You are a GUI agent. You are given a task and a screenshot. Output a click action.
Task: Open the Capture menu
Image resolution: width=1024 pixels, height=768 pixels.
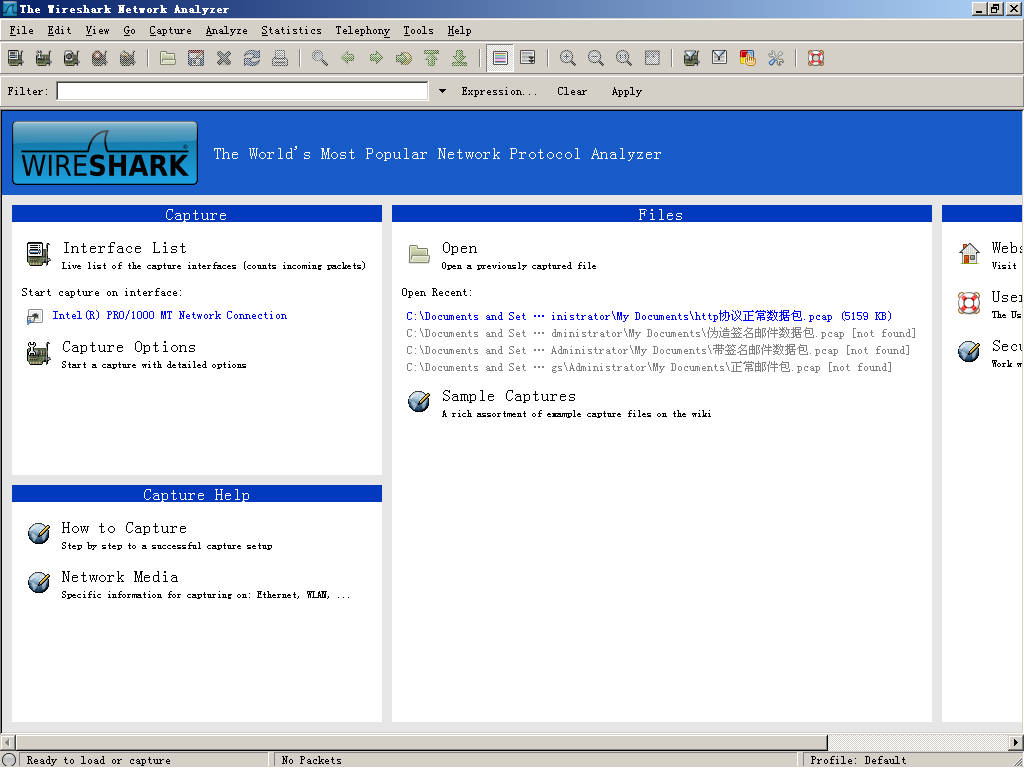point(170,31)
